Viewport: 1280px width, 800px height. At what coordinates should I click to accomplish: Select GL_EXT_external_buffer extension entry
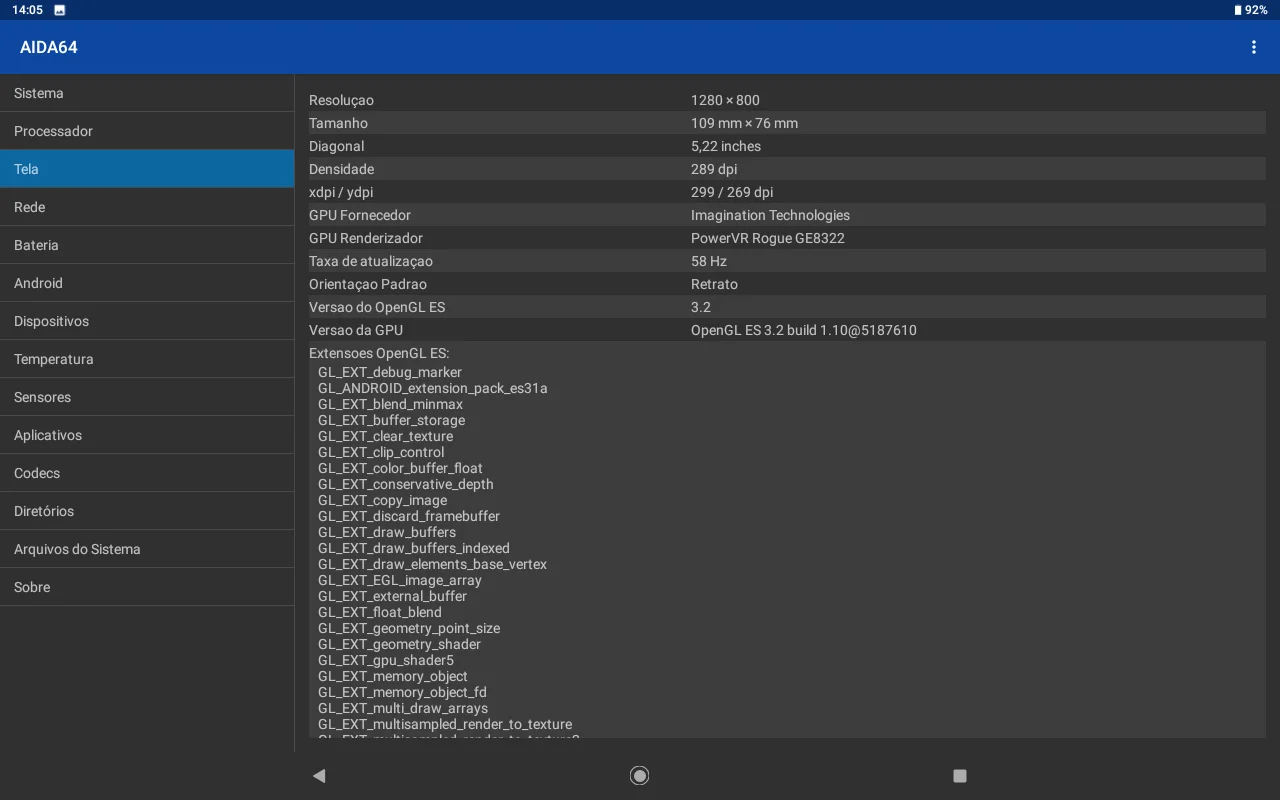[x=393, y=596]
